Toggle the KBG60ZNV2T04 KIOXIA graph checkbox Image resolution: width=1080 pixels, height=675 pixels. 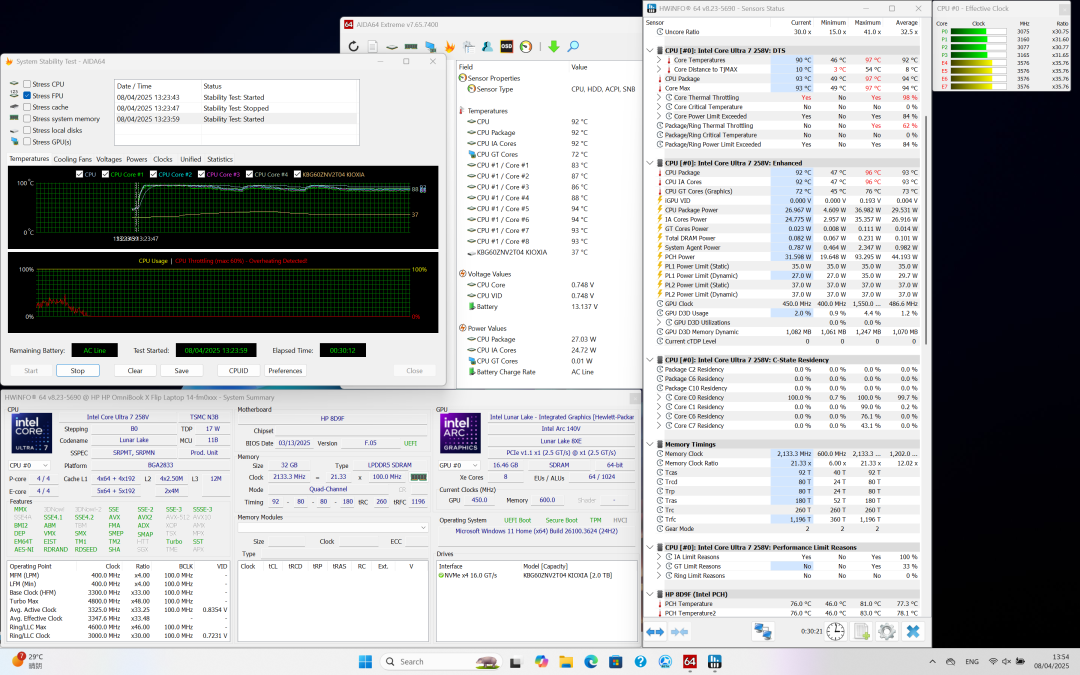297,174
